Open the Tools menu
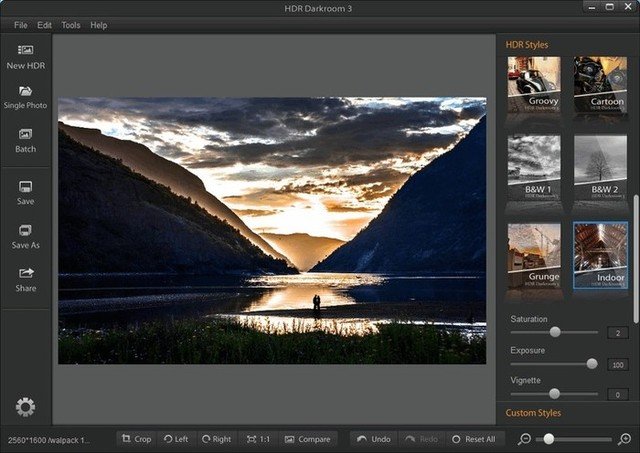 coord(71,24)
